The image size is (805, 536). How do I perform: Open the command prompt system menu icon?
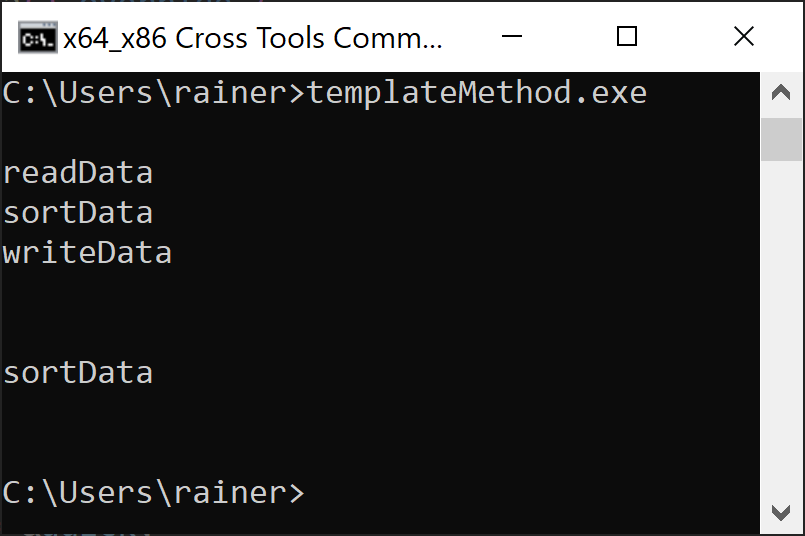37,37
